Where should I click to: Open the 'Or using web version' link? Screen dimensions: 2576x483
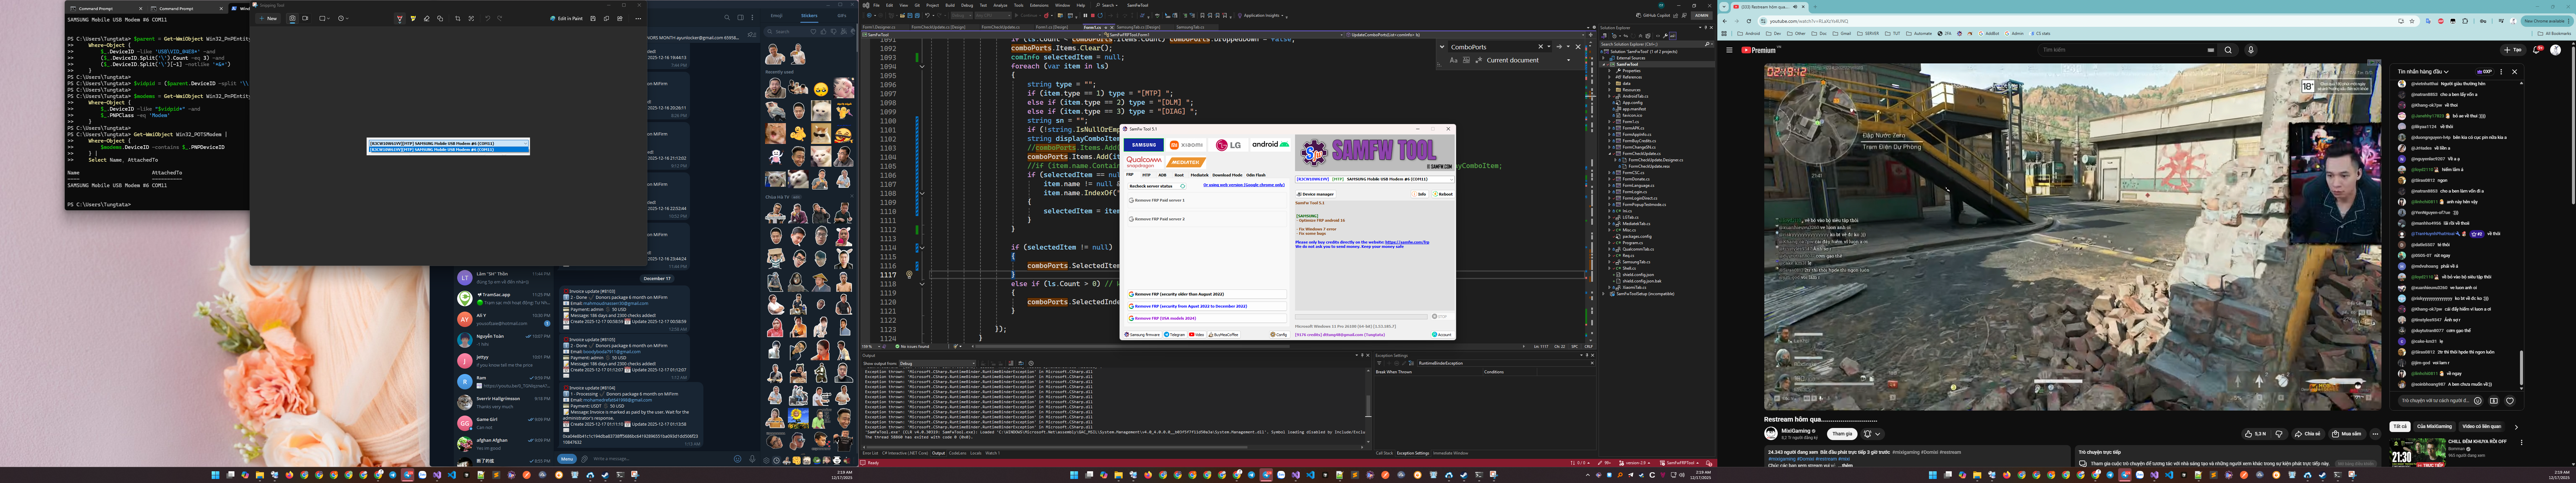click(1244, 185)
